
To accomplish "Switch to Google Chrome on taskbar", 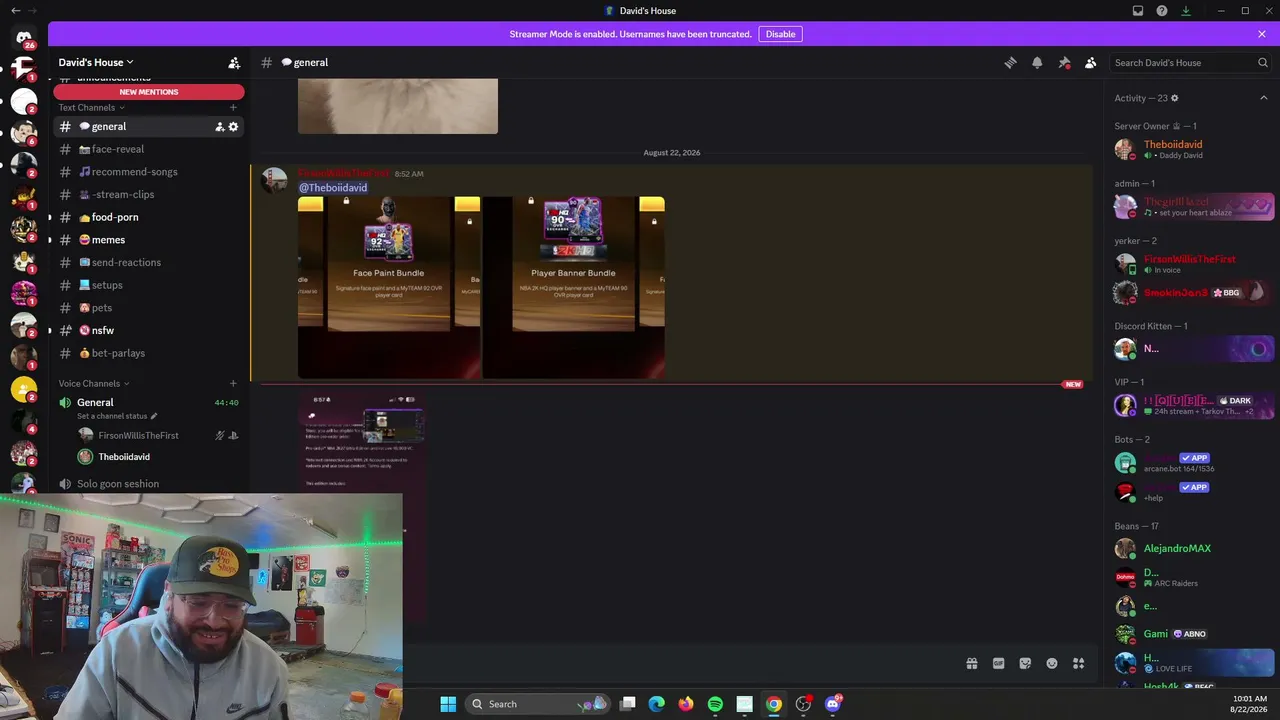I will pos(774,704).
